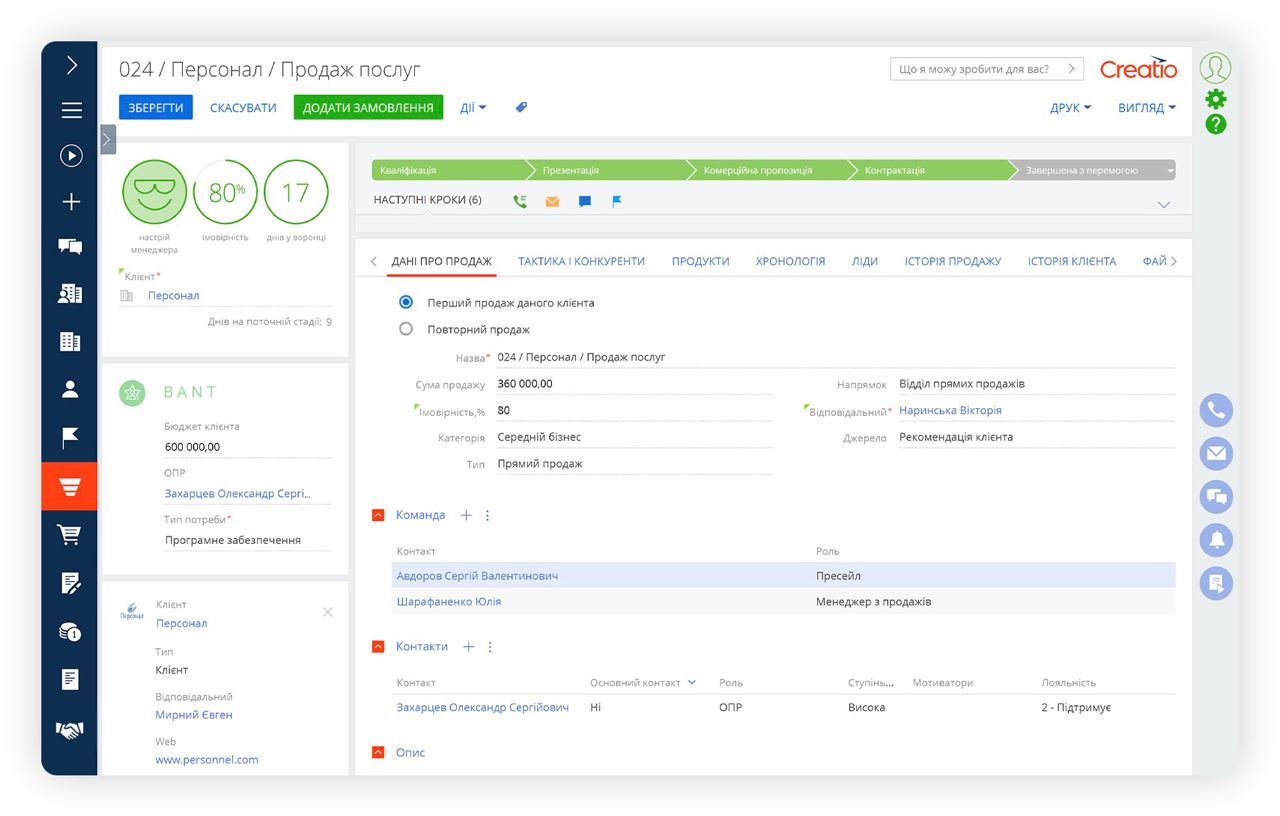
Task: Show more tabs with right arrow
Action: click(x=1174, y=261)
